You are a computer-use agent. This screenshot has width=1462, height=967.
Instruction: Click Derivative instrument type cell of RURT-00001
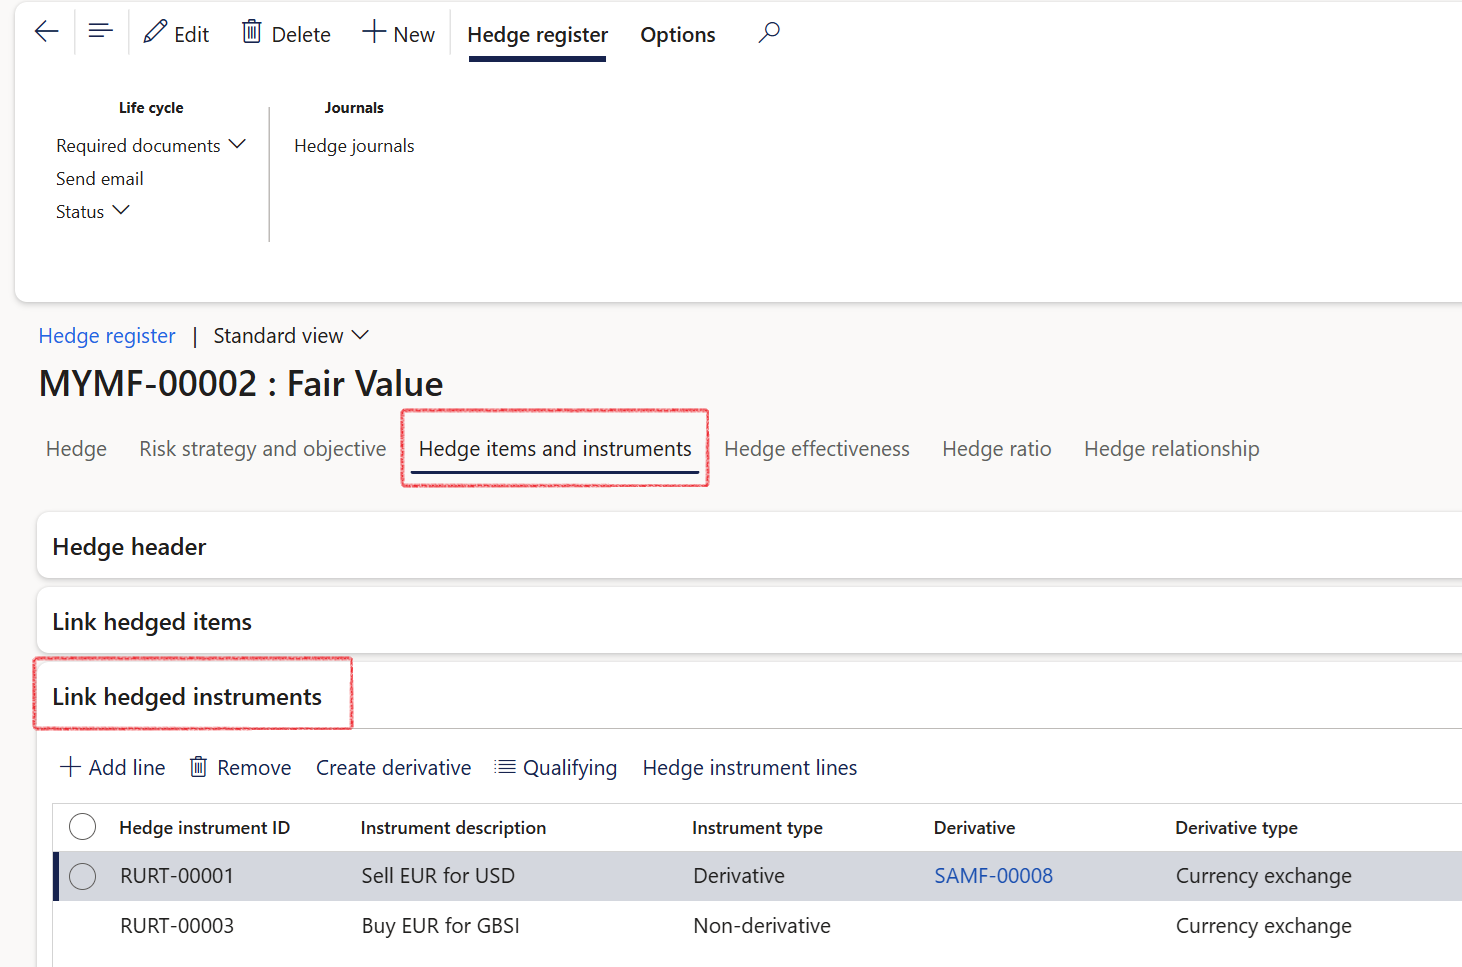point(739,876)
